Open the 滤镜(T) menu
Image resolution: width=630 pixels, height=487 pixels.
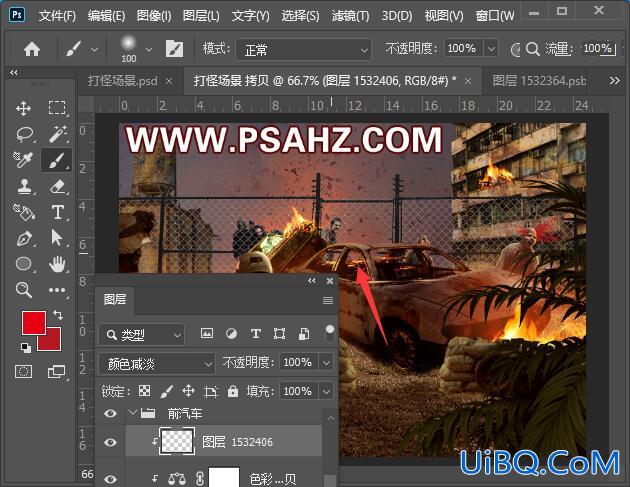[x=350, y=16]
